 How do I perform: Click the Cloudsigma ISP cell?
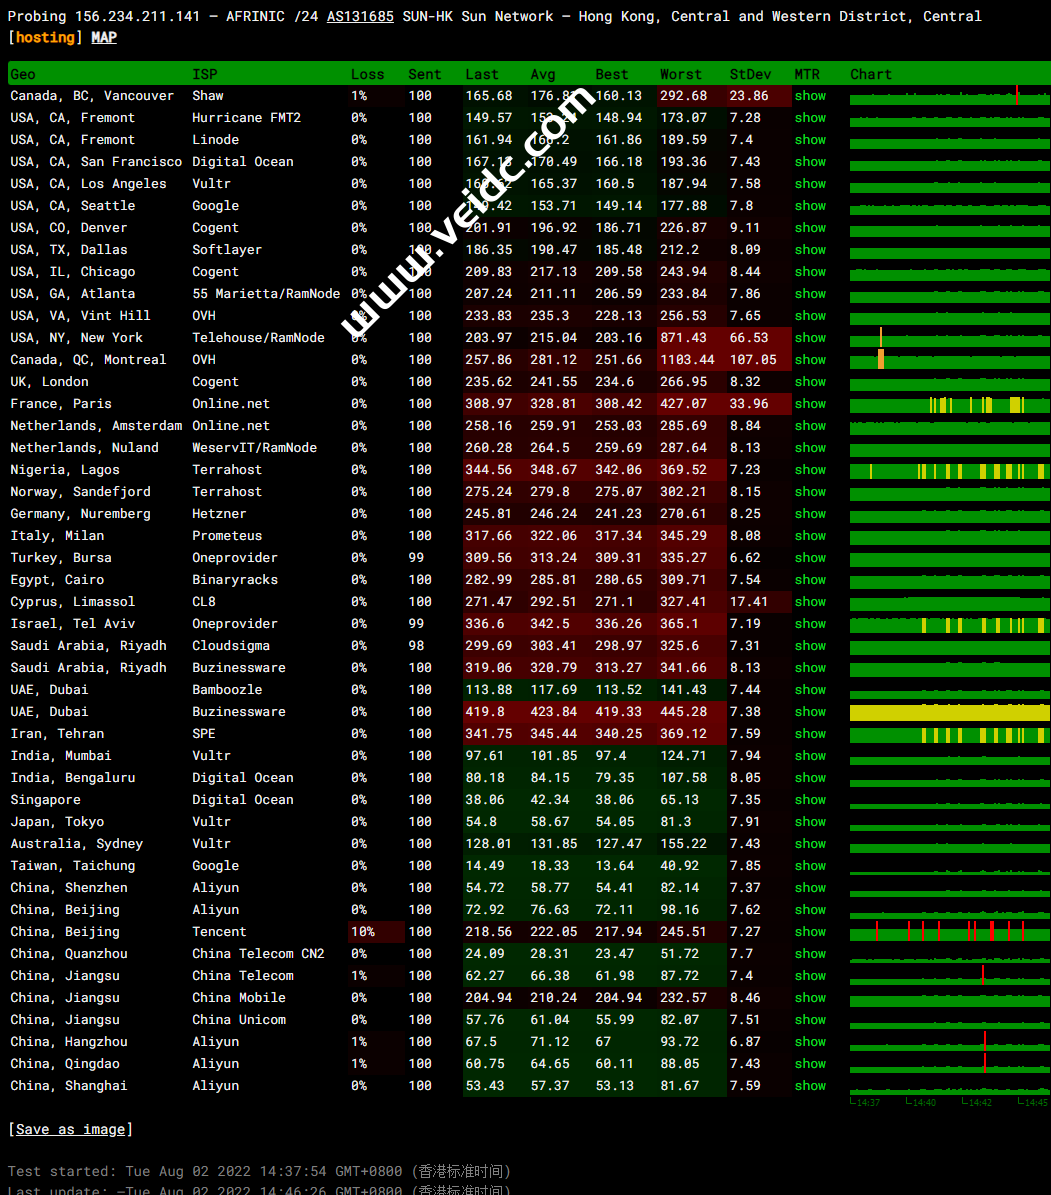click(231, 646)
